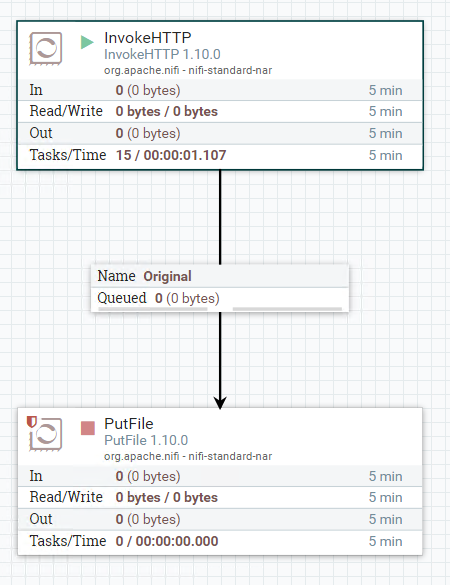The image size is (450, 585).
Task: Click the right queue size progress bar
Action: [287, 309]
